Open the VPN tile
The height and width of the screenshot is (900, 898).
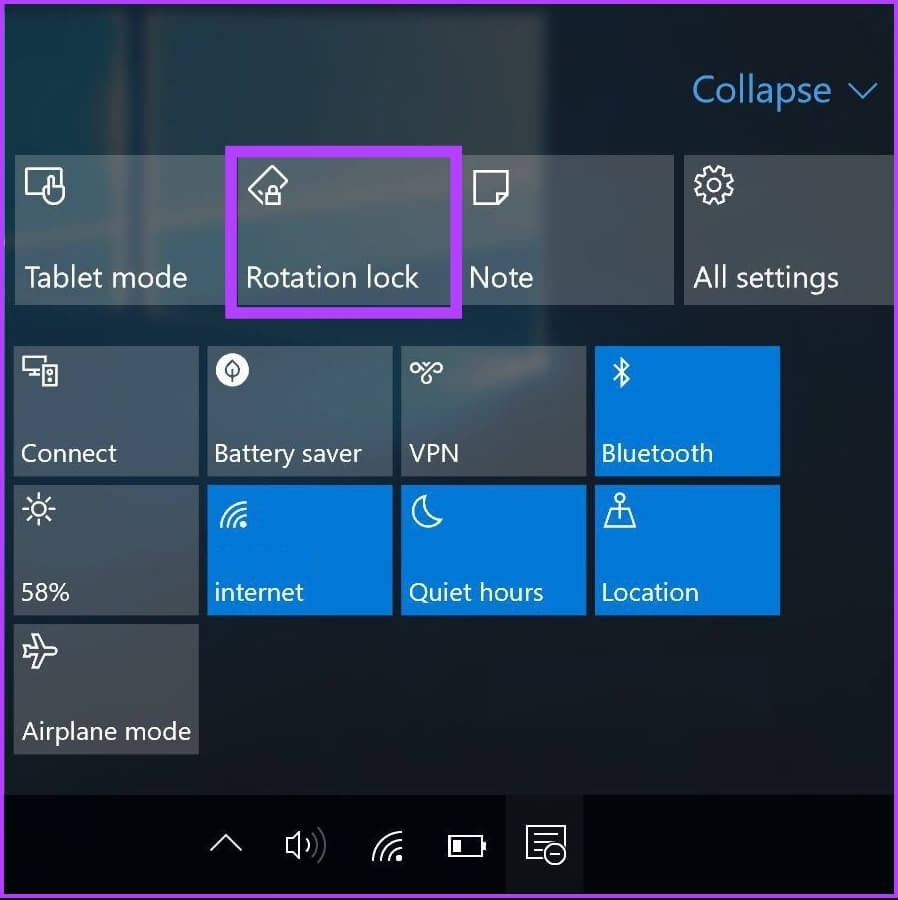coord(493,411)
